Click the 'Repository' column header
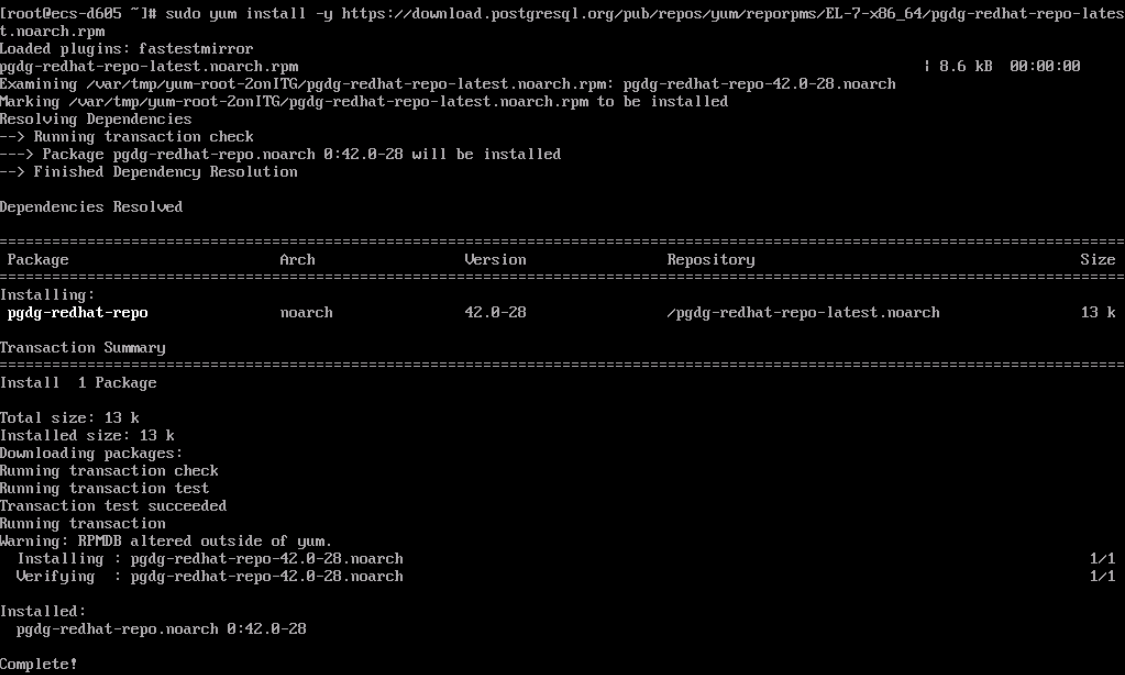 click(x=711, y=260)
